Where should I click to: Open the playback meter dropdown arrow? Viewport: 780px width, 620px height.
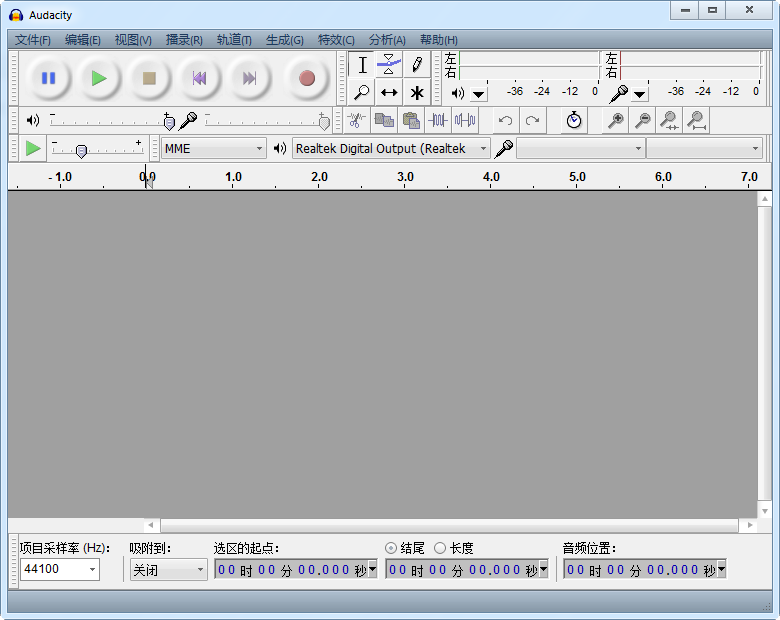coord(479,94)
